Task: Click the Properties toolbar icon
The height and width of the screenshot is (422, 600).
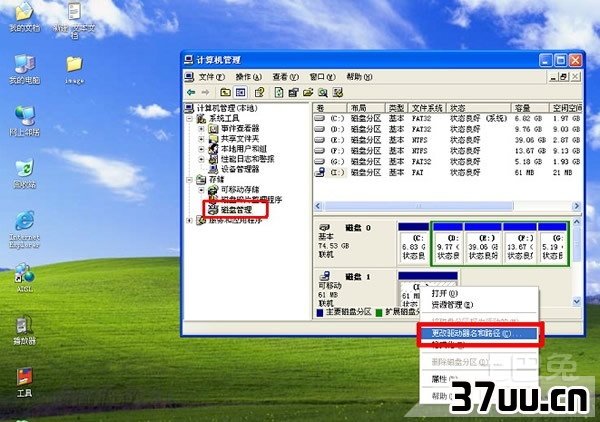Action: tap(293, 92)
